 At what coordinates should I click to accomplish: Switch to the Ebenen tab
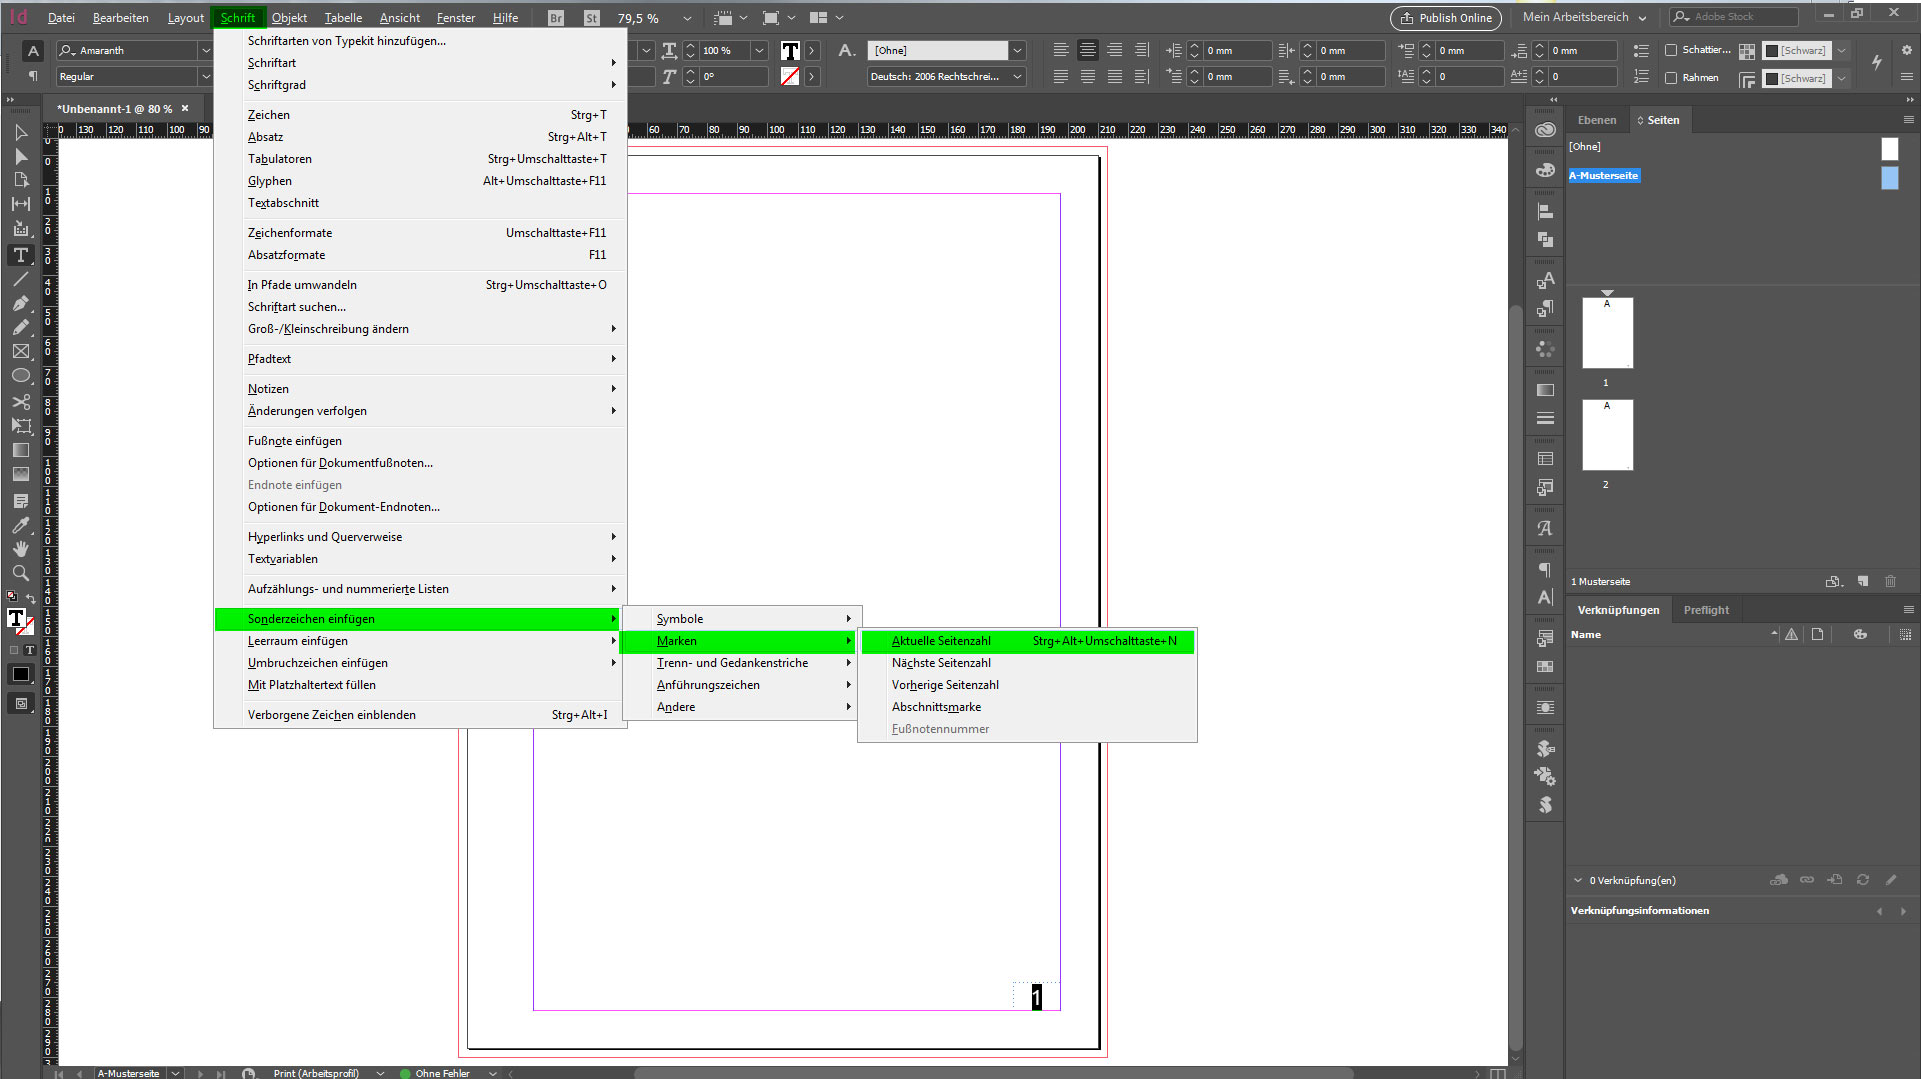(1597, 120)
